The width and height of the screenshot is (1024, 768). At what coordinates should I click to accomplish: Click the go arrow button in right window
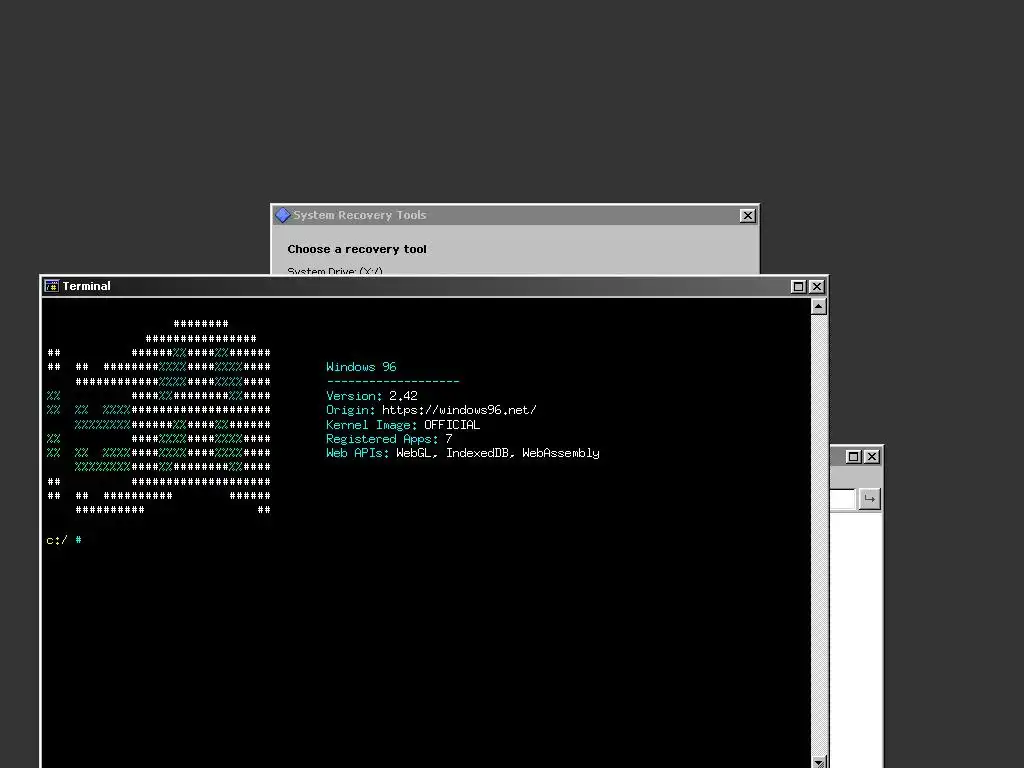tap(869, 499)
